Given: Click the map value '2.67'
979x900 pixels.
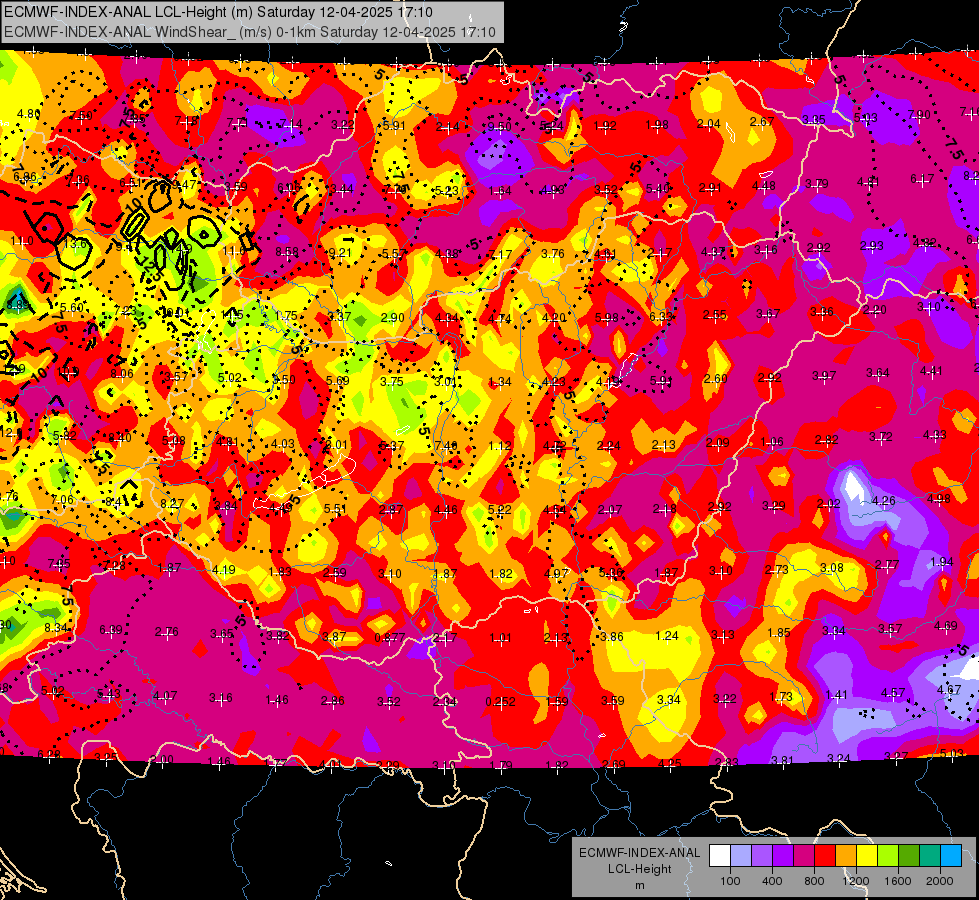Looking at the screenshot, I should (762, 122).
